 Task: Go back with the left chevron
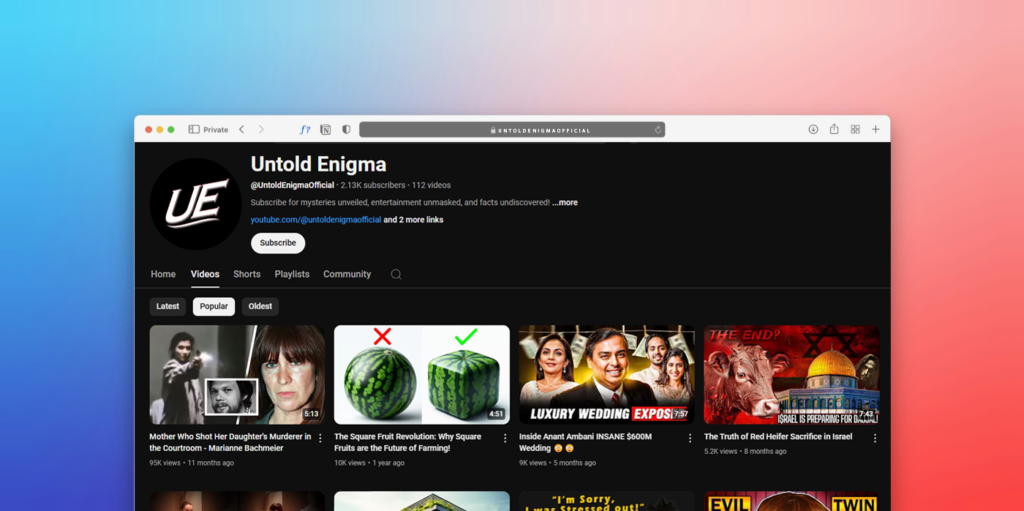coord(242,129)
